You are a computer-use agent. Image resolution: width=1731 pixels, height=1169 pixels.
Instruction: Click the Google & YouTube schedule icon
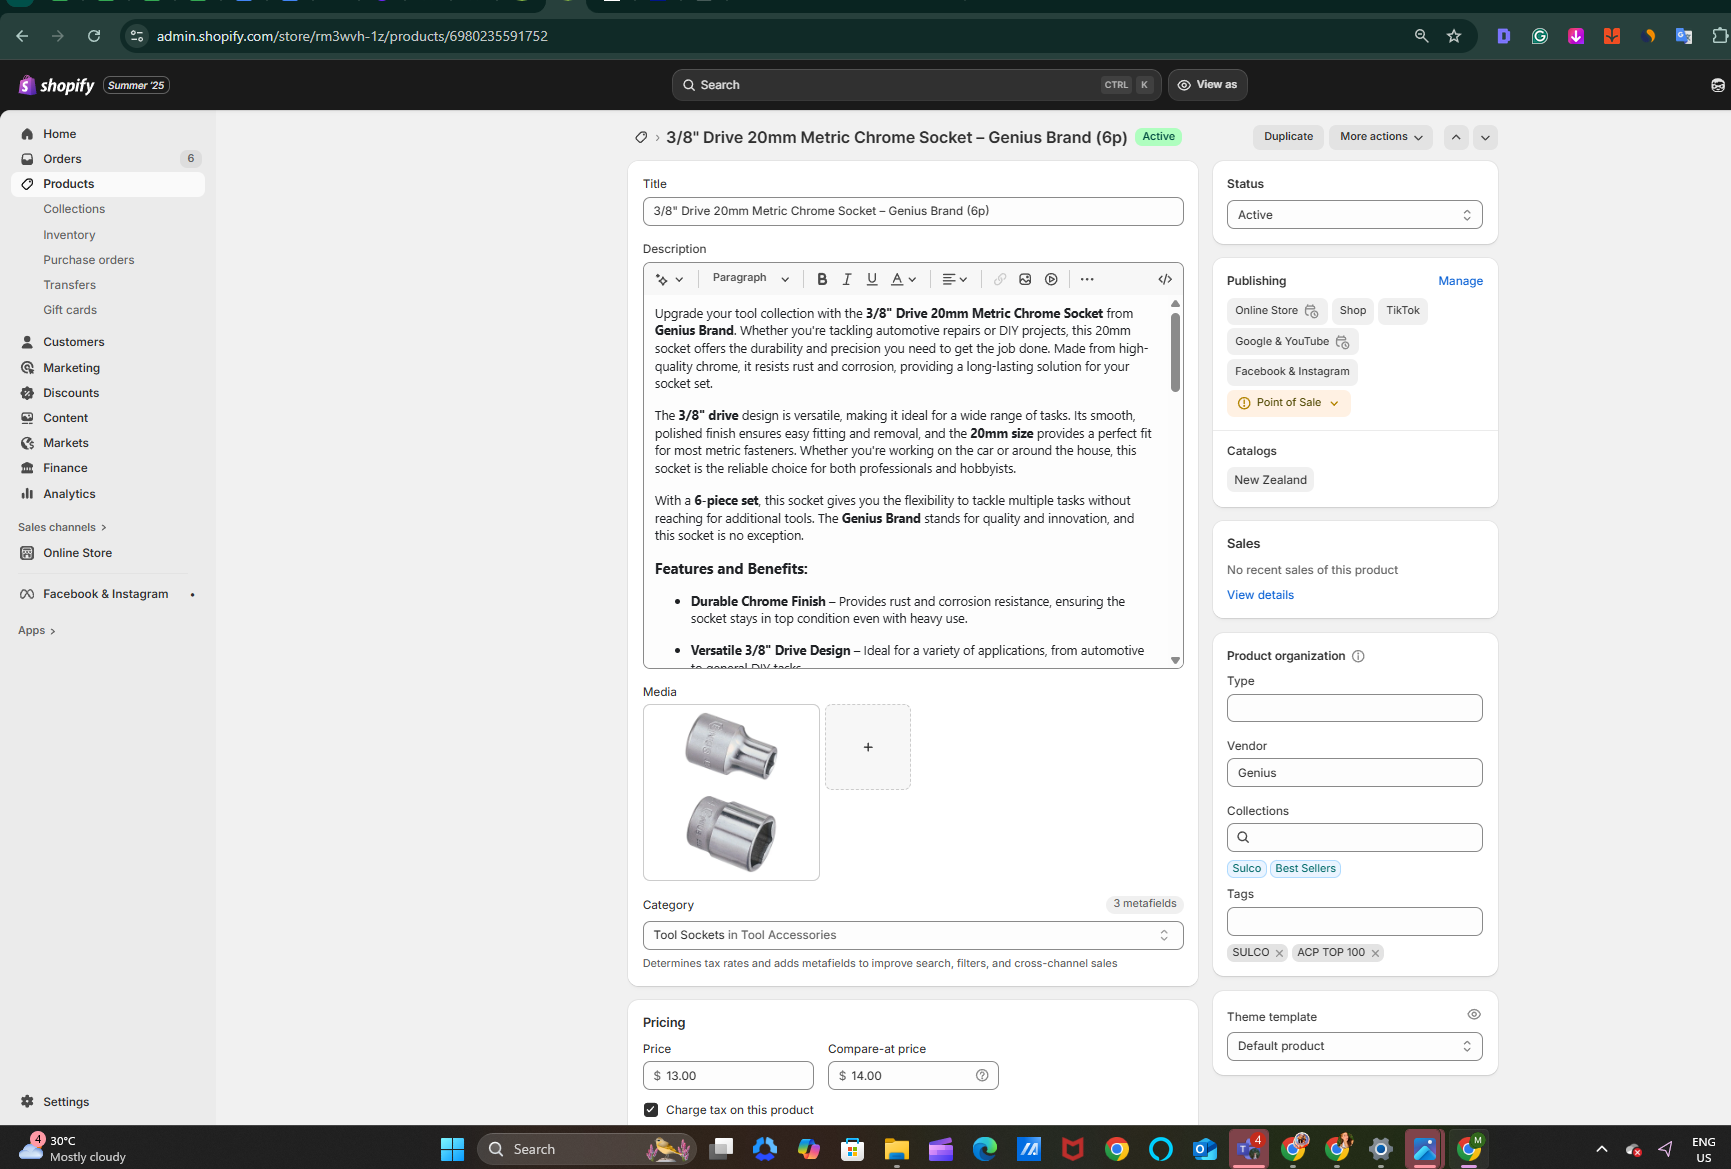1342,342
